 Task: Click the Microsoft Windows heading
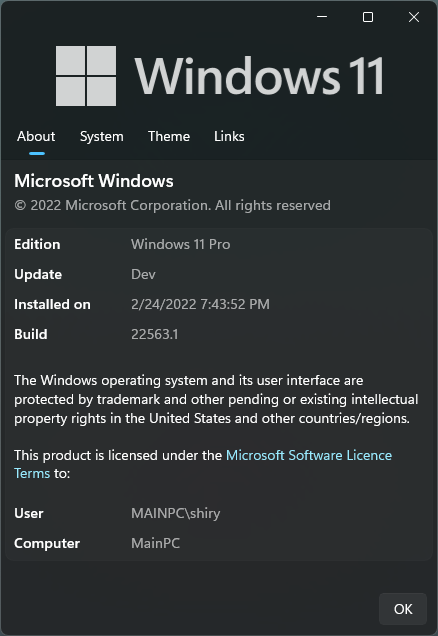(x=94, y=181)
